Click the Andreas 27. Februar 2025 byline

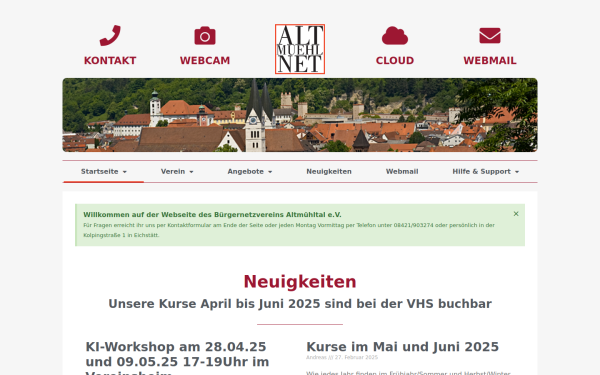coord(342,357)
